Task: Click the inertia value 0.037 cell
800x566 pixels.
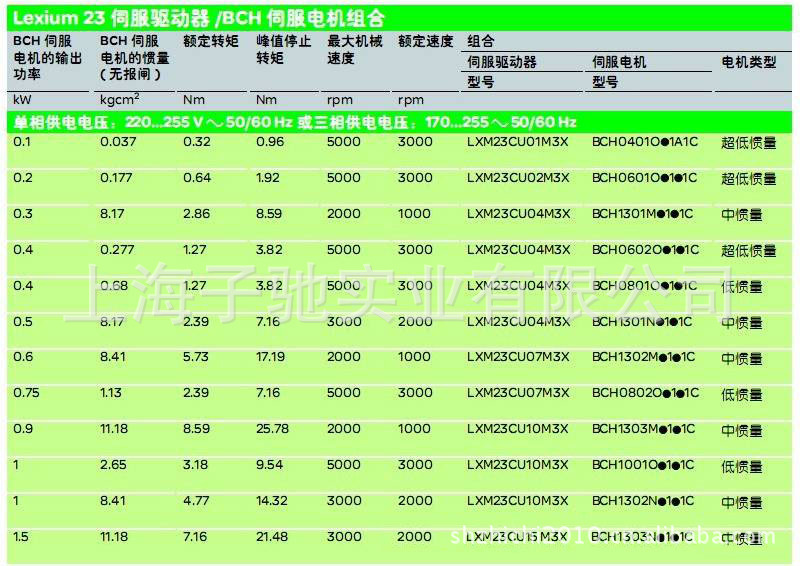Action: point(118,143)
